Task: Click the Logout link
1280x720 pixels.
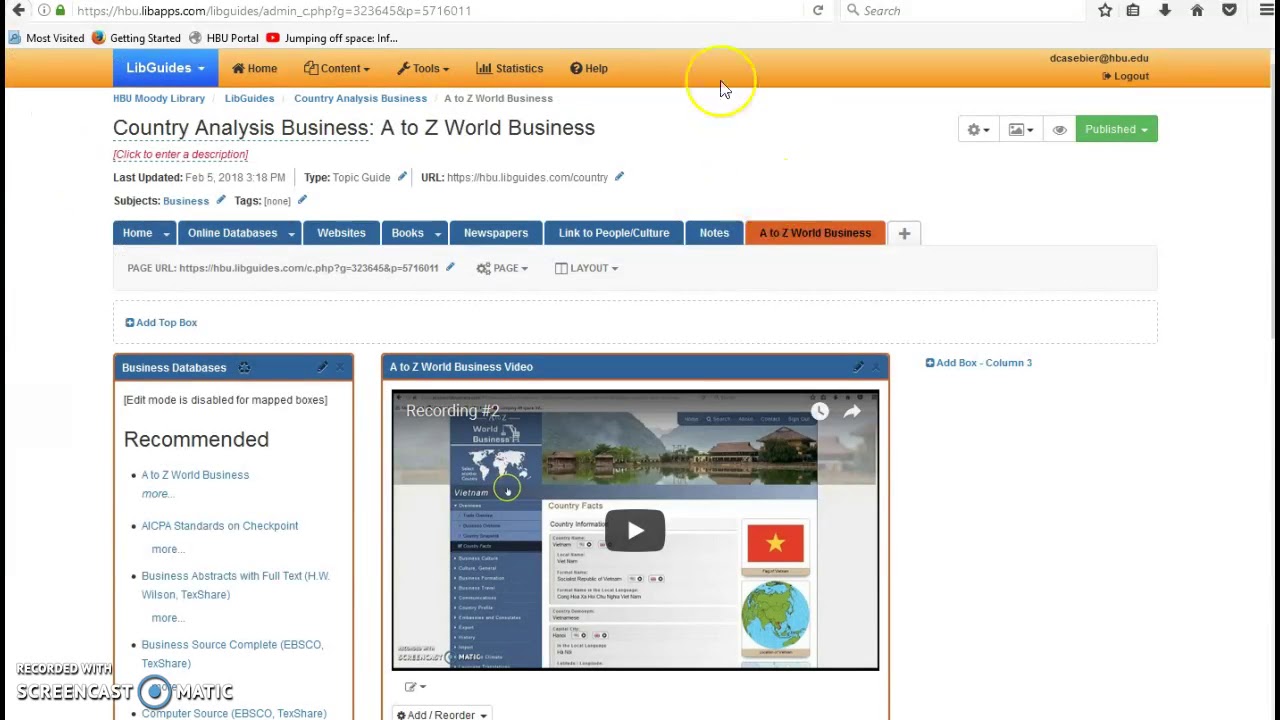Action: (1126, 76)
